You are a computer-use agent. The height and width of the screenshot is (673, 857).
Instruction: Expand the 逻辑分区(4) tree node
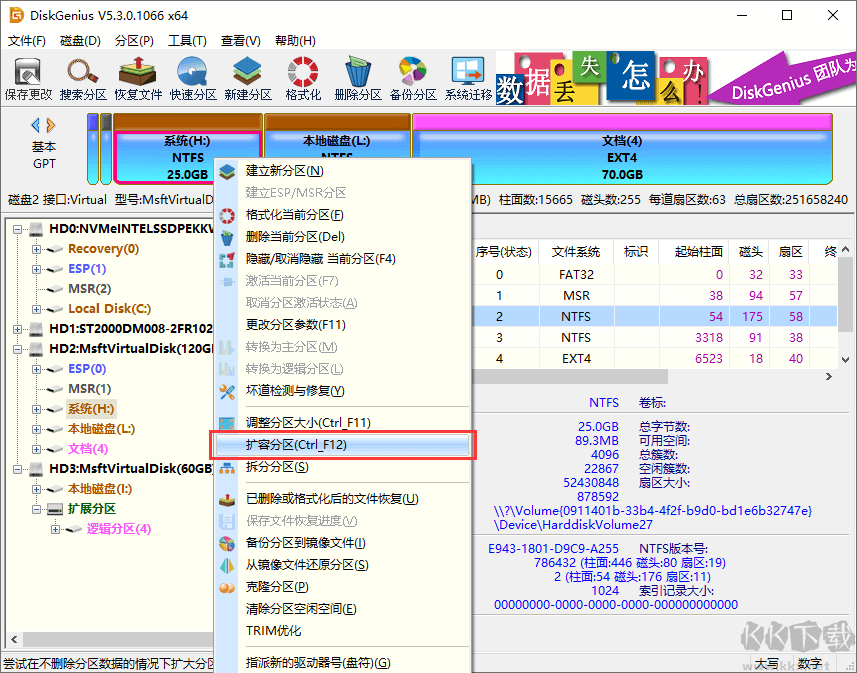click(55, 529)
